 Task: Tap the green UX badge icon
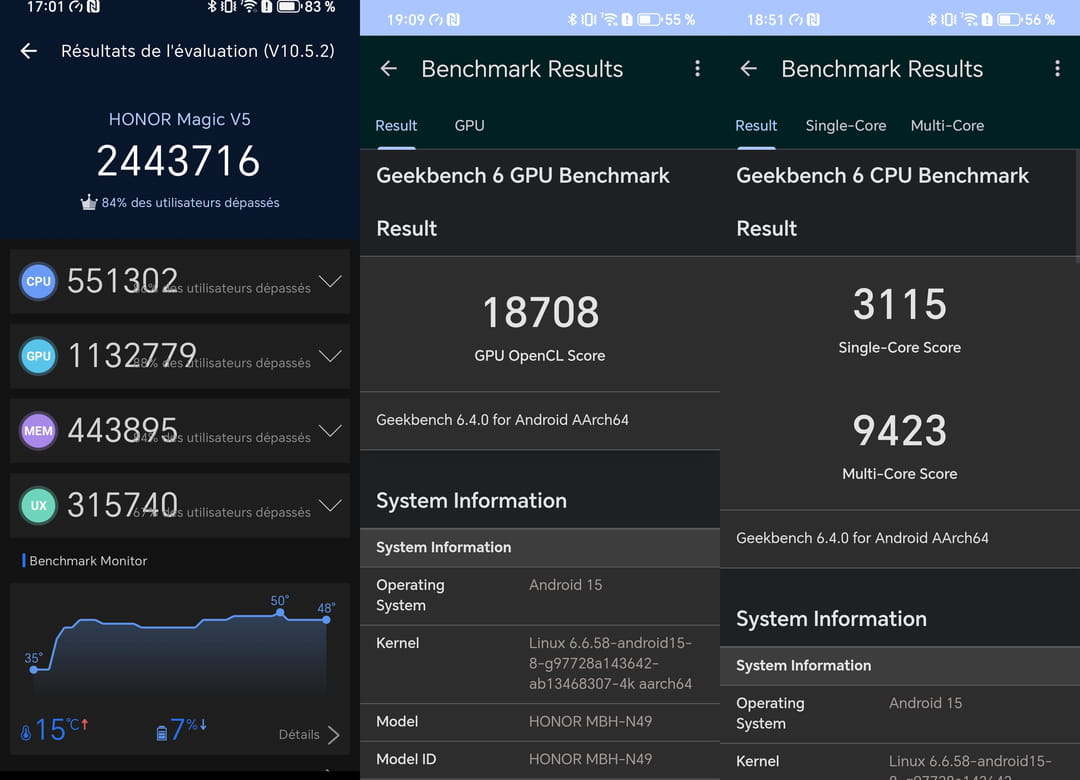[38, 506]
